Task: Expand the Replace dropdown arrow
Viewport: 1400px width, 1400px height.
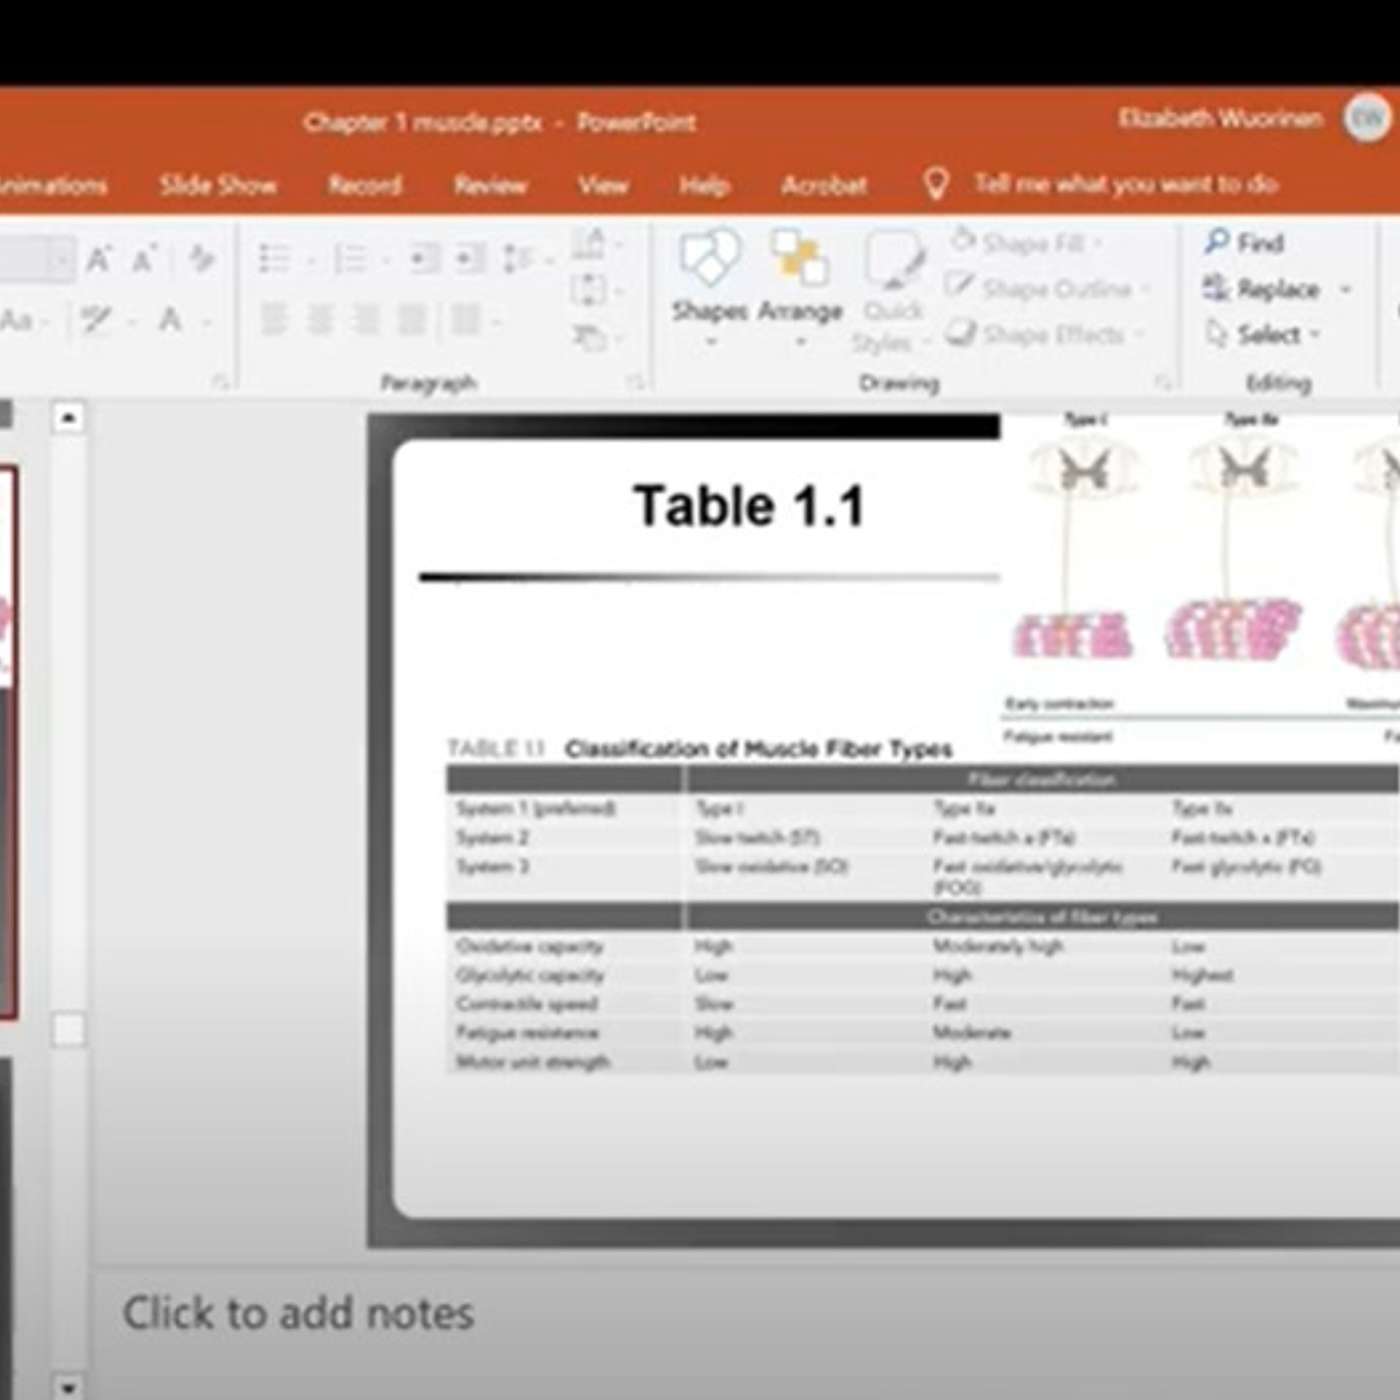Action: [1346, 290]
